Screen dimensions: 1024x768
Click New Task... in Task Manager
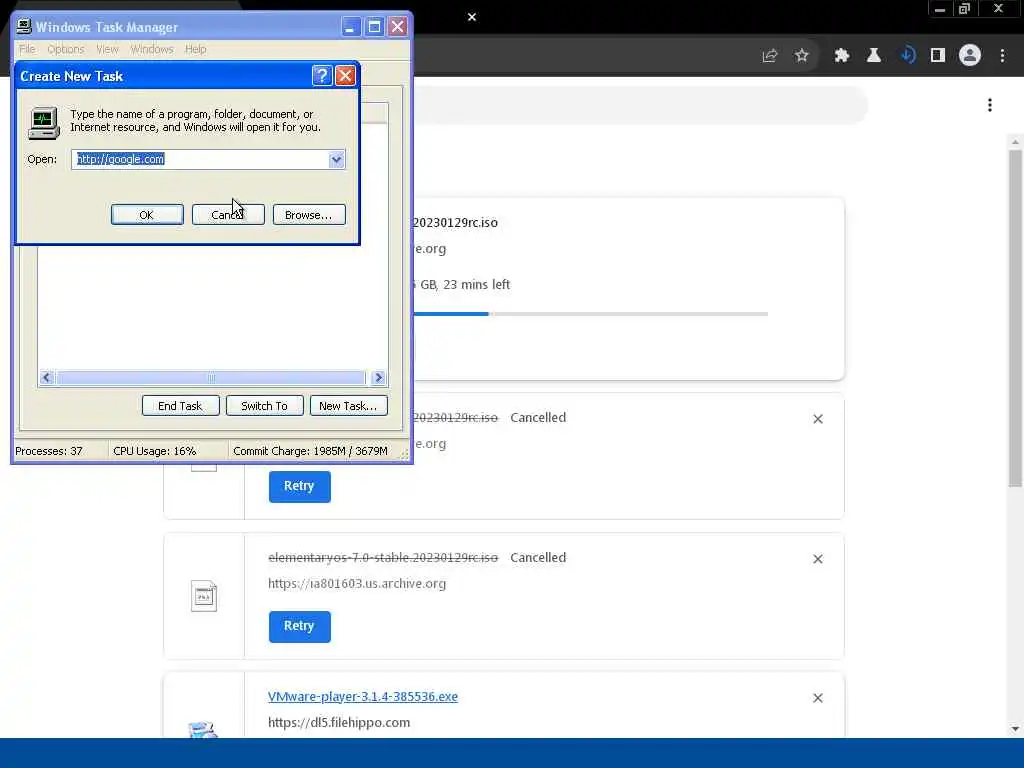pos(349,406)
